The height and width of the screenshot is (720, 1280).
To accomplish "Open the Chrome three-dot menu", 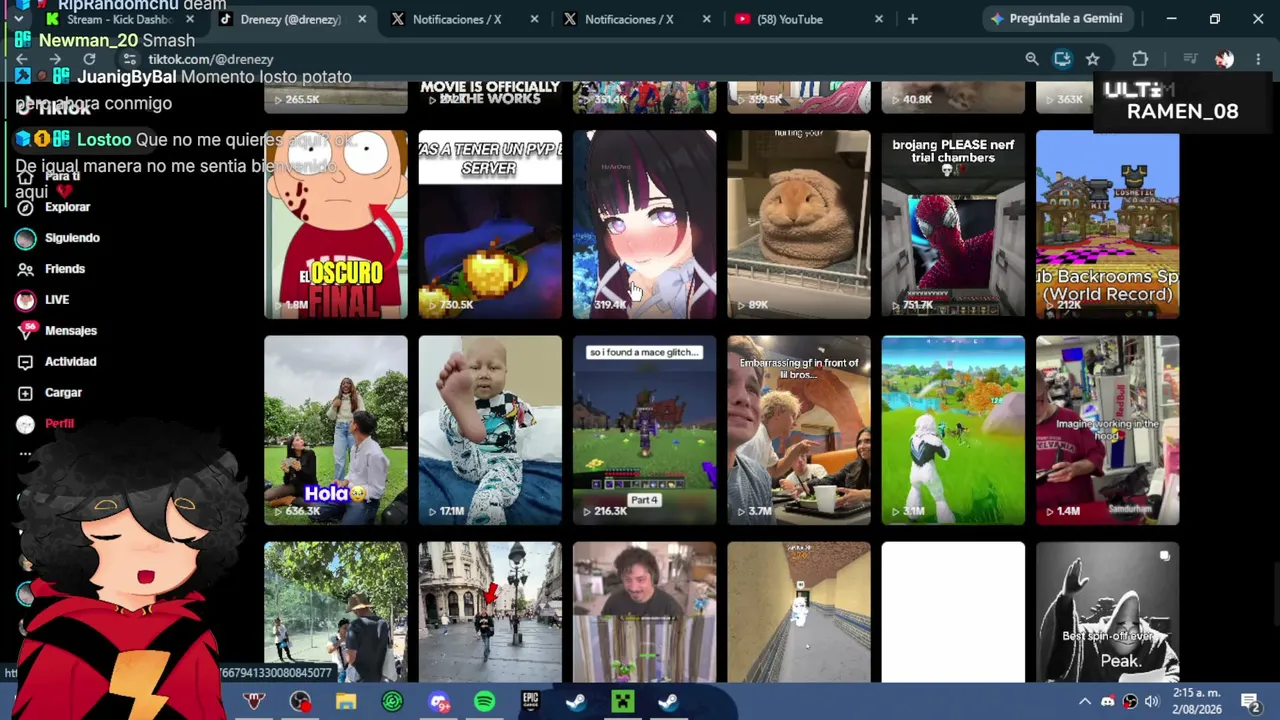I will [x=1258, y=59].
